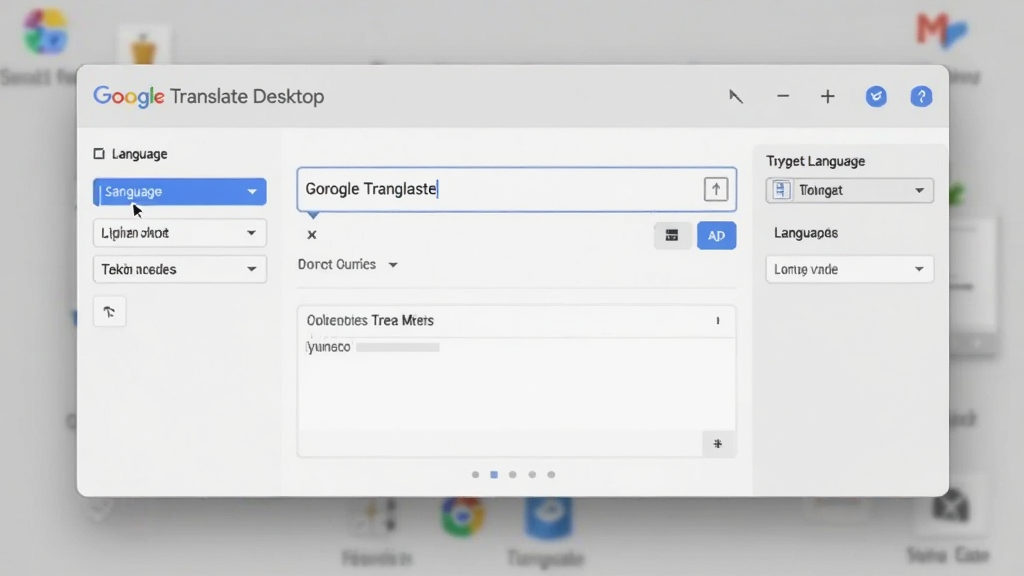Viewport: 1024px width, 576px height.
Task: Select the third pagination dot
Action: tap(513, 475)
